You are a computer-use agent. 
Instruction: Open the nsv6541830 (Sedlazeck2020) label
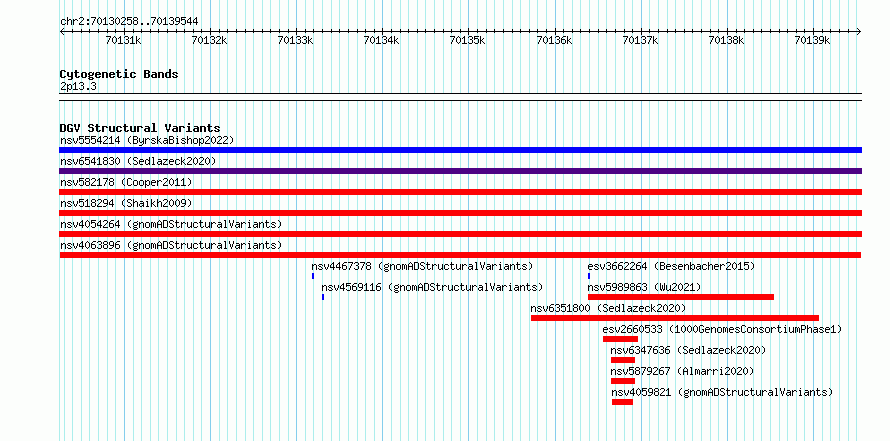point(138,161)
